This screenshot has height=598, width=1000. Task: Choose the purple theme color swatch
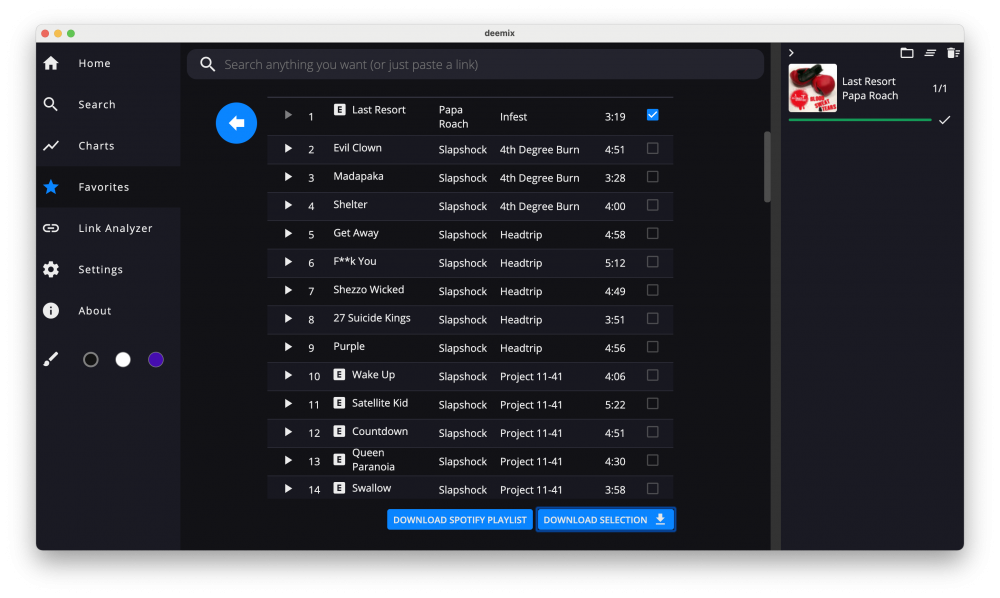(x=156, y=360)
